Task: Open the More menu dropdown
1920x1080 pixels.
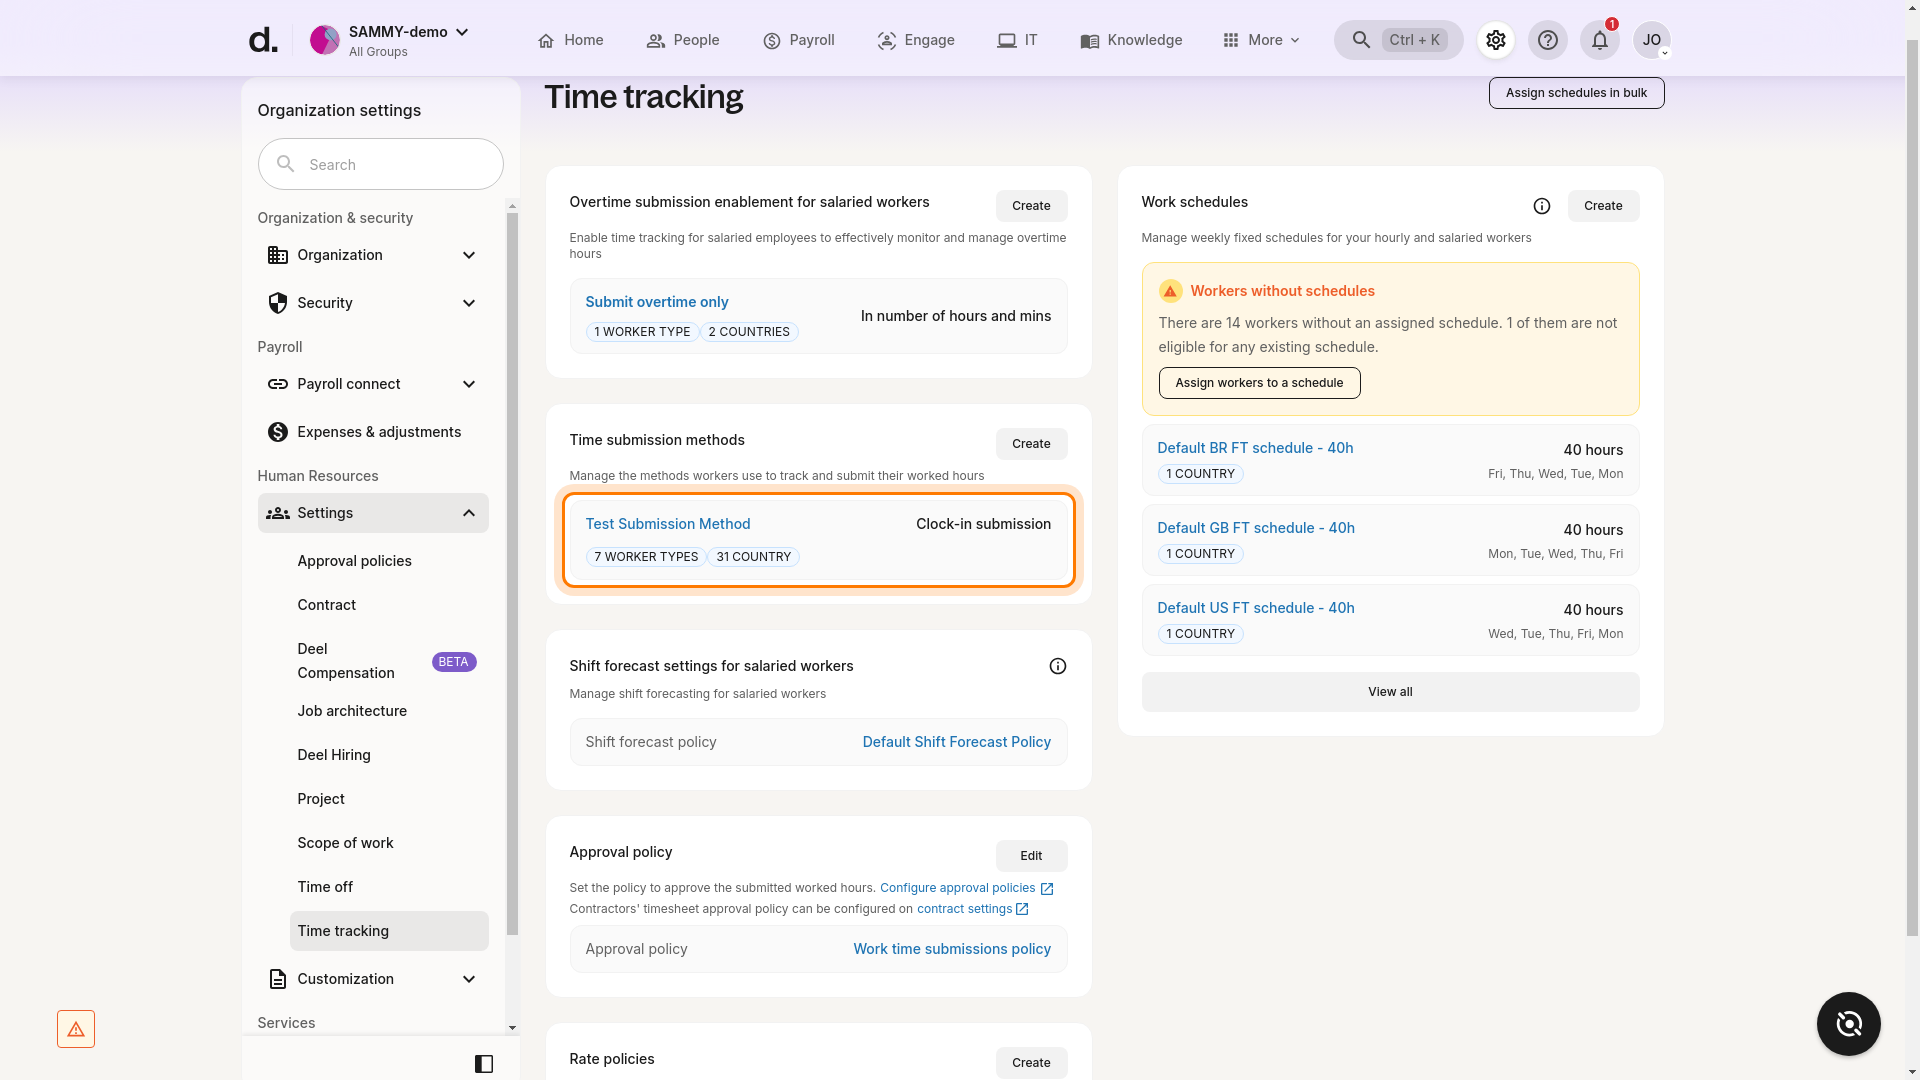Action: pyautogui.click(x=1261, y=40)
